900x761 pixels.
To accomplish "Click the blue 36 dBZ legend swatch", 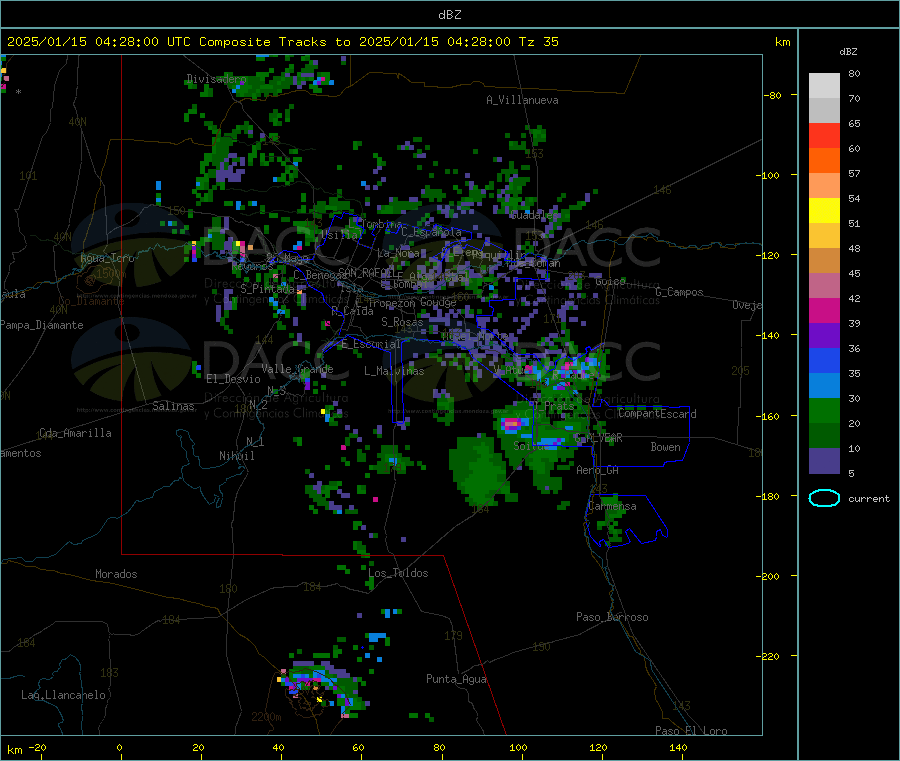I will click(x=824, y=360).
